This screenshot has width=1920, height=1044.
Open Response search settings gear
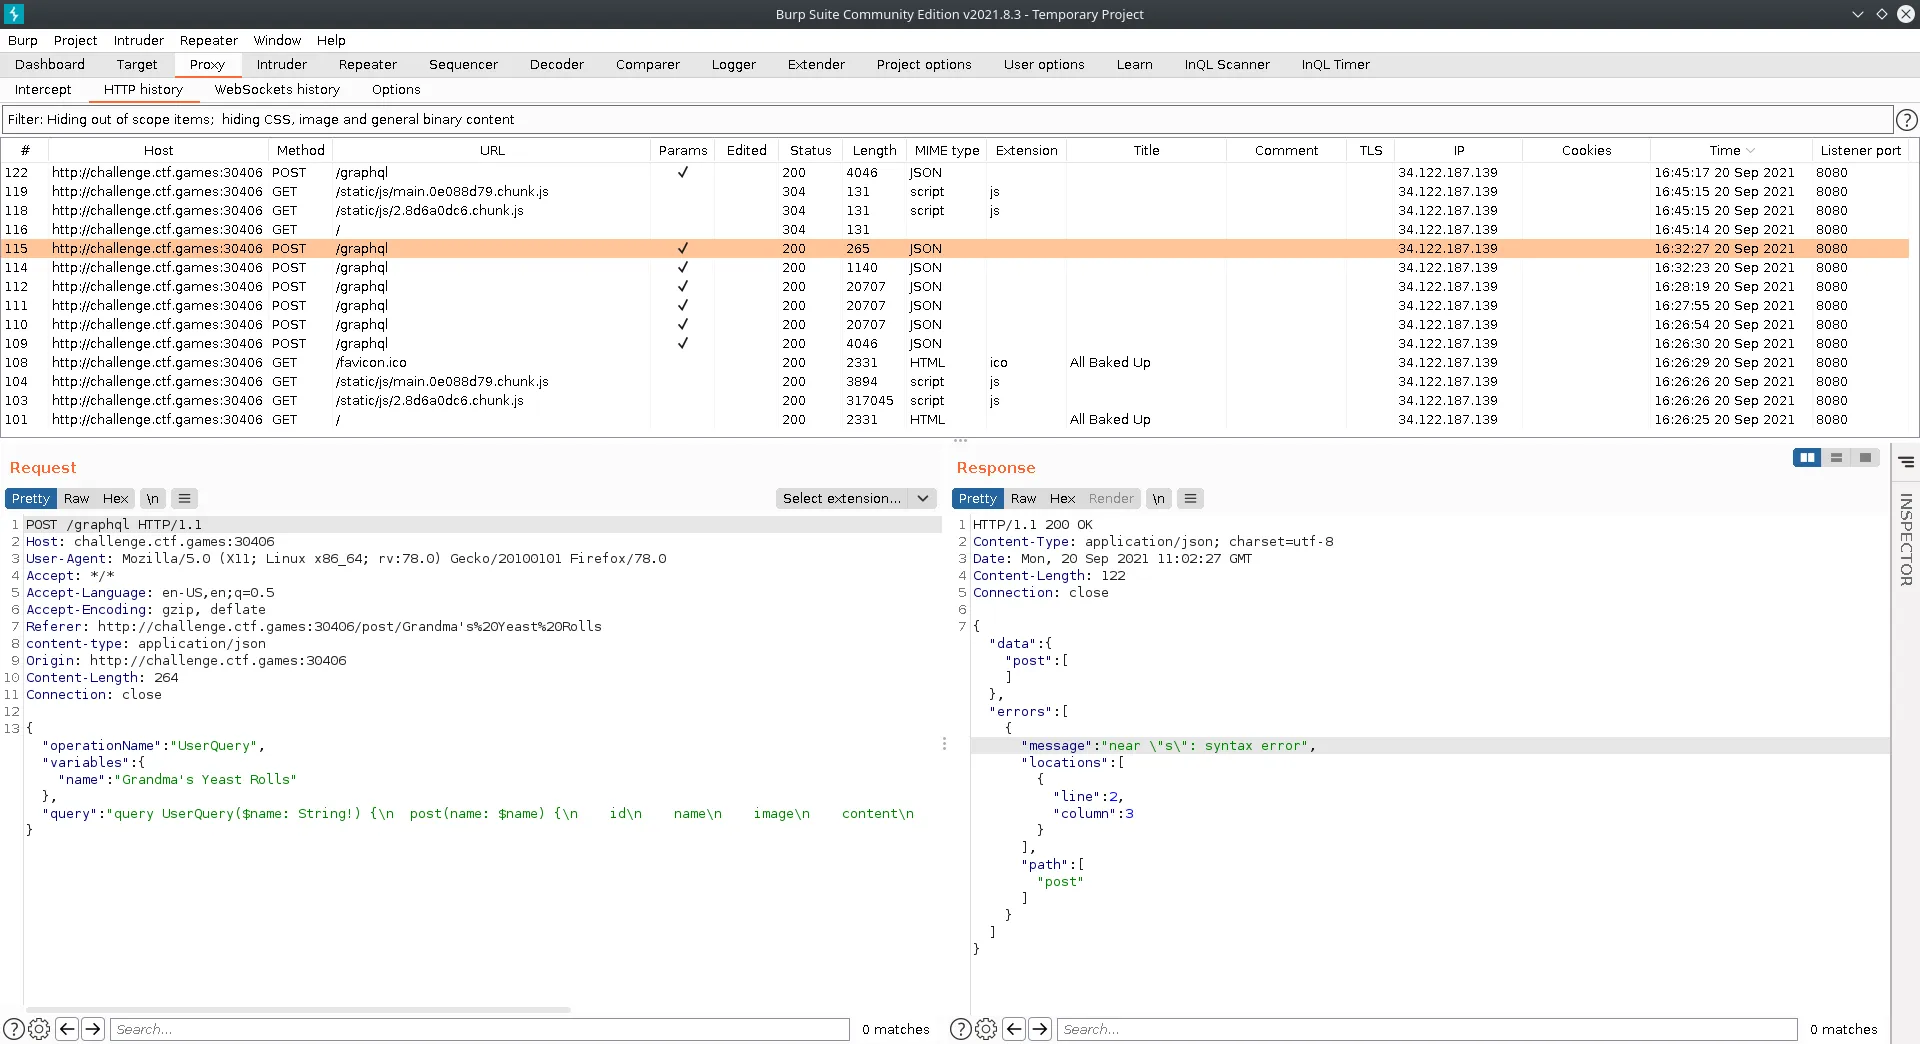click(x=986, y=1029)
